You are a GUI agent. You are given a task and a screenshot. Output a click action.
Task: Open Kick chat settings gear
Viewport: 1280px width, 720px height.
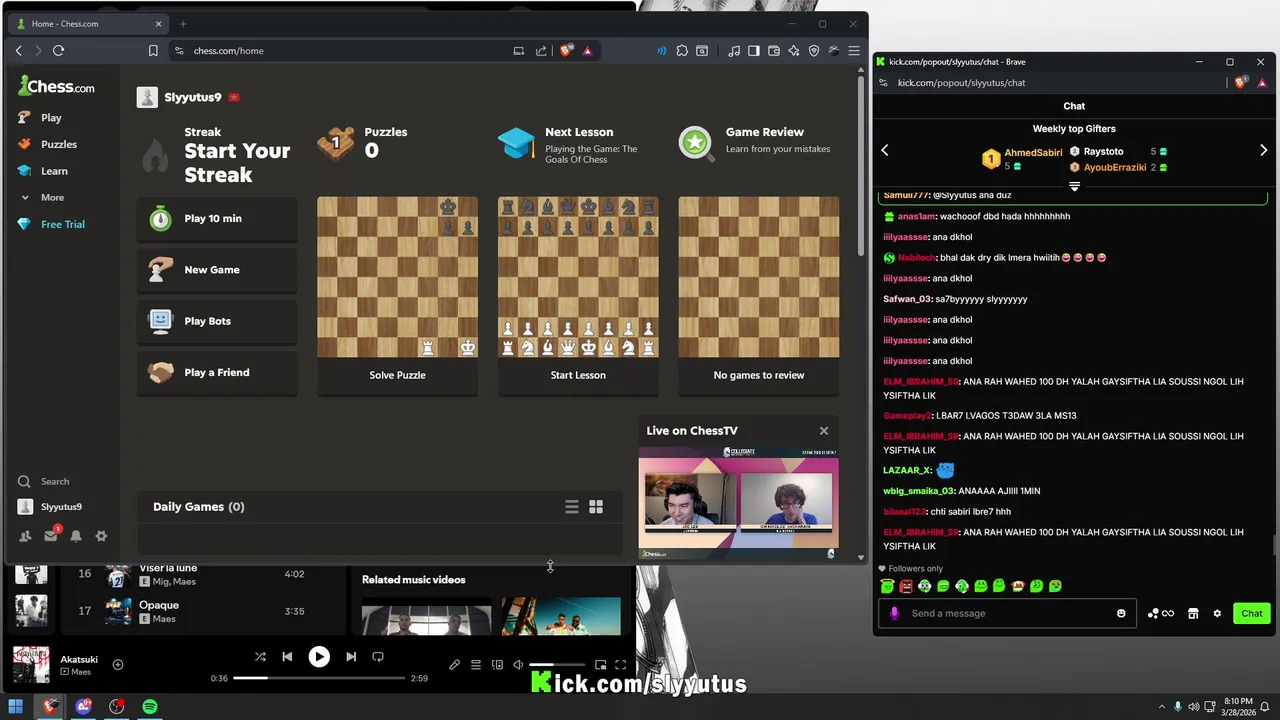click(x=1217, y=613)
